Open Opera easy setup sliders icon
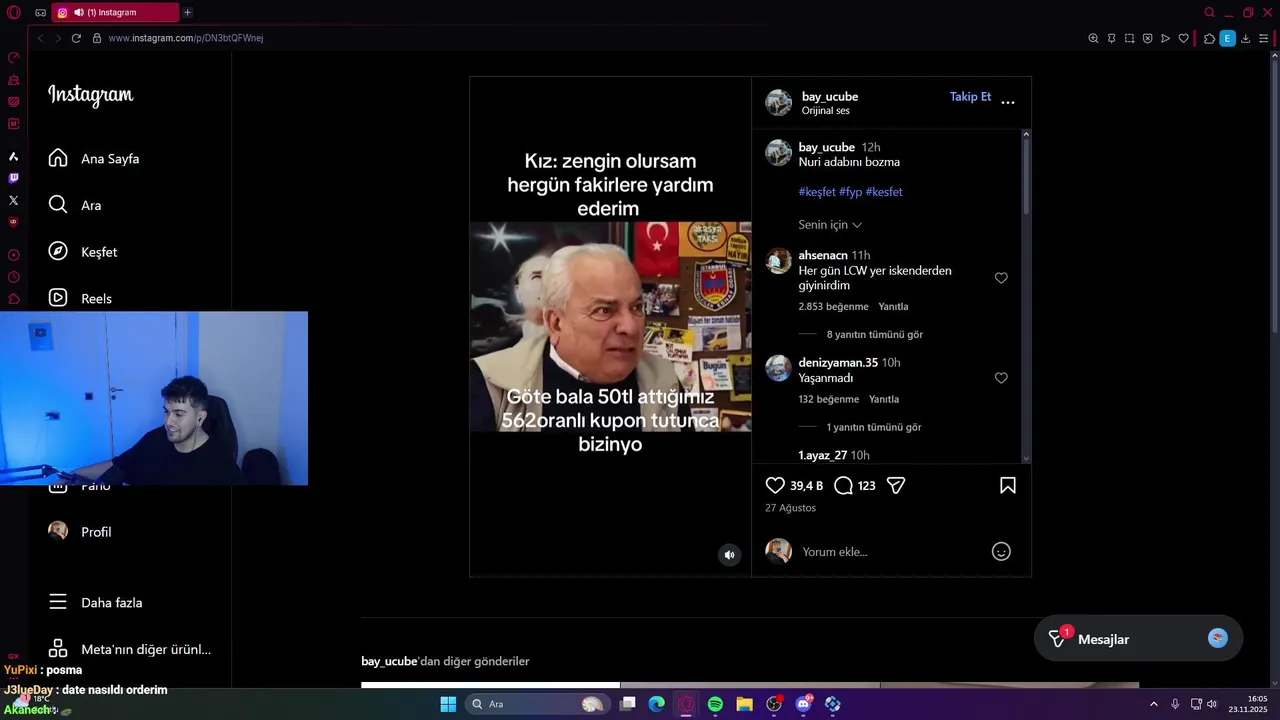 [x=1264, y=38]
